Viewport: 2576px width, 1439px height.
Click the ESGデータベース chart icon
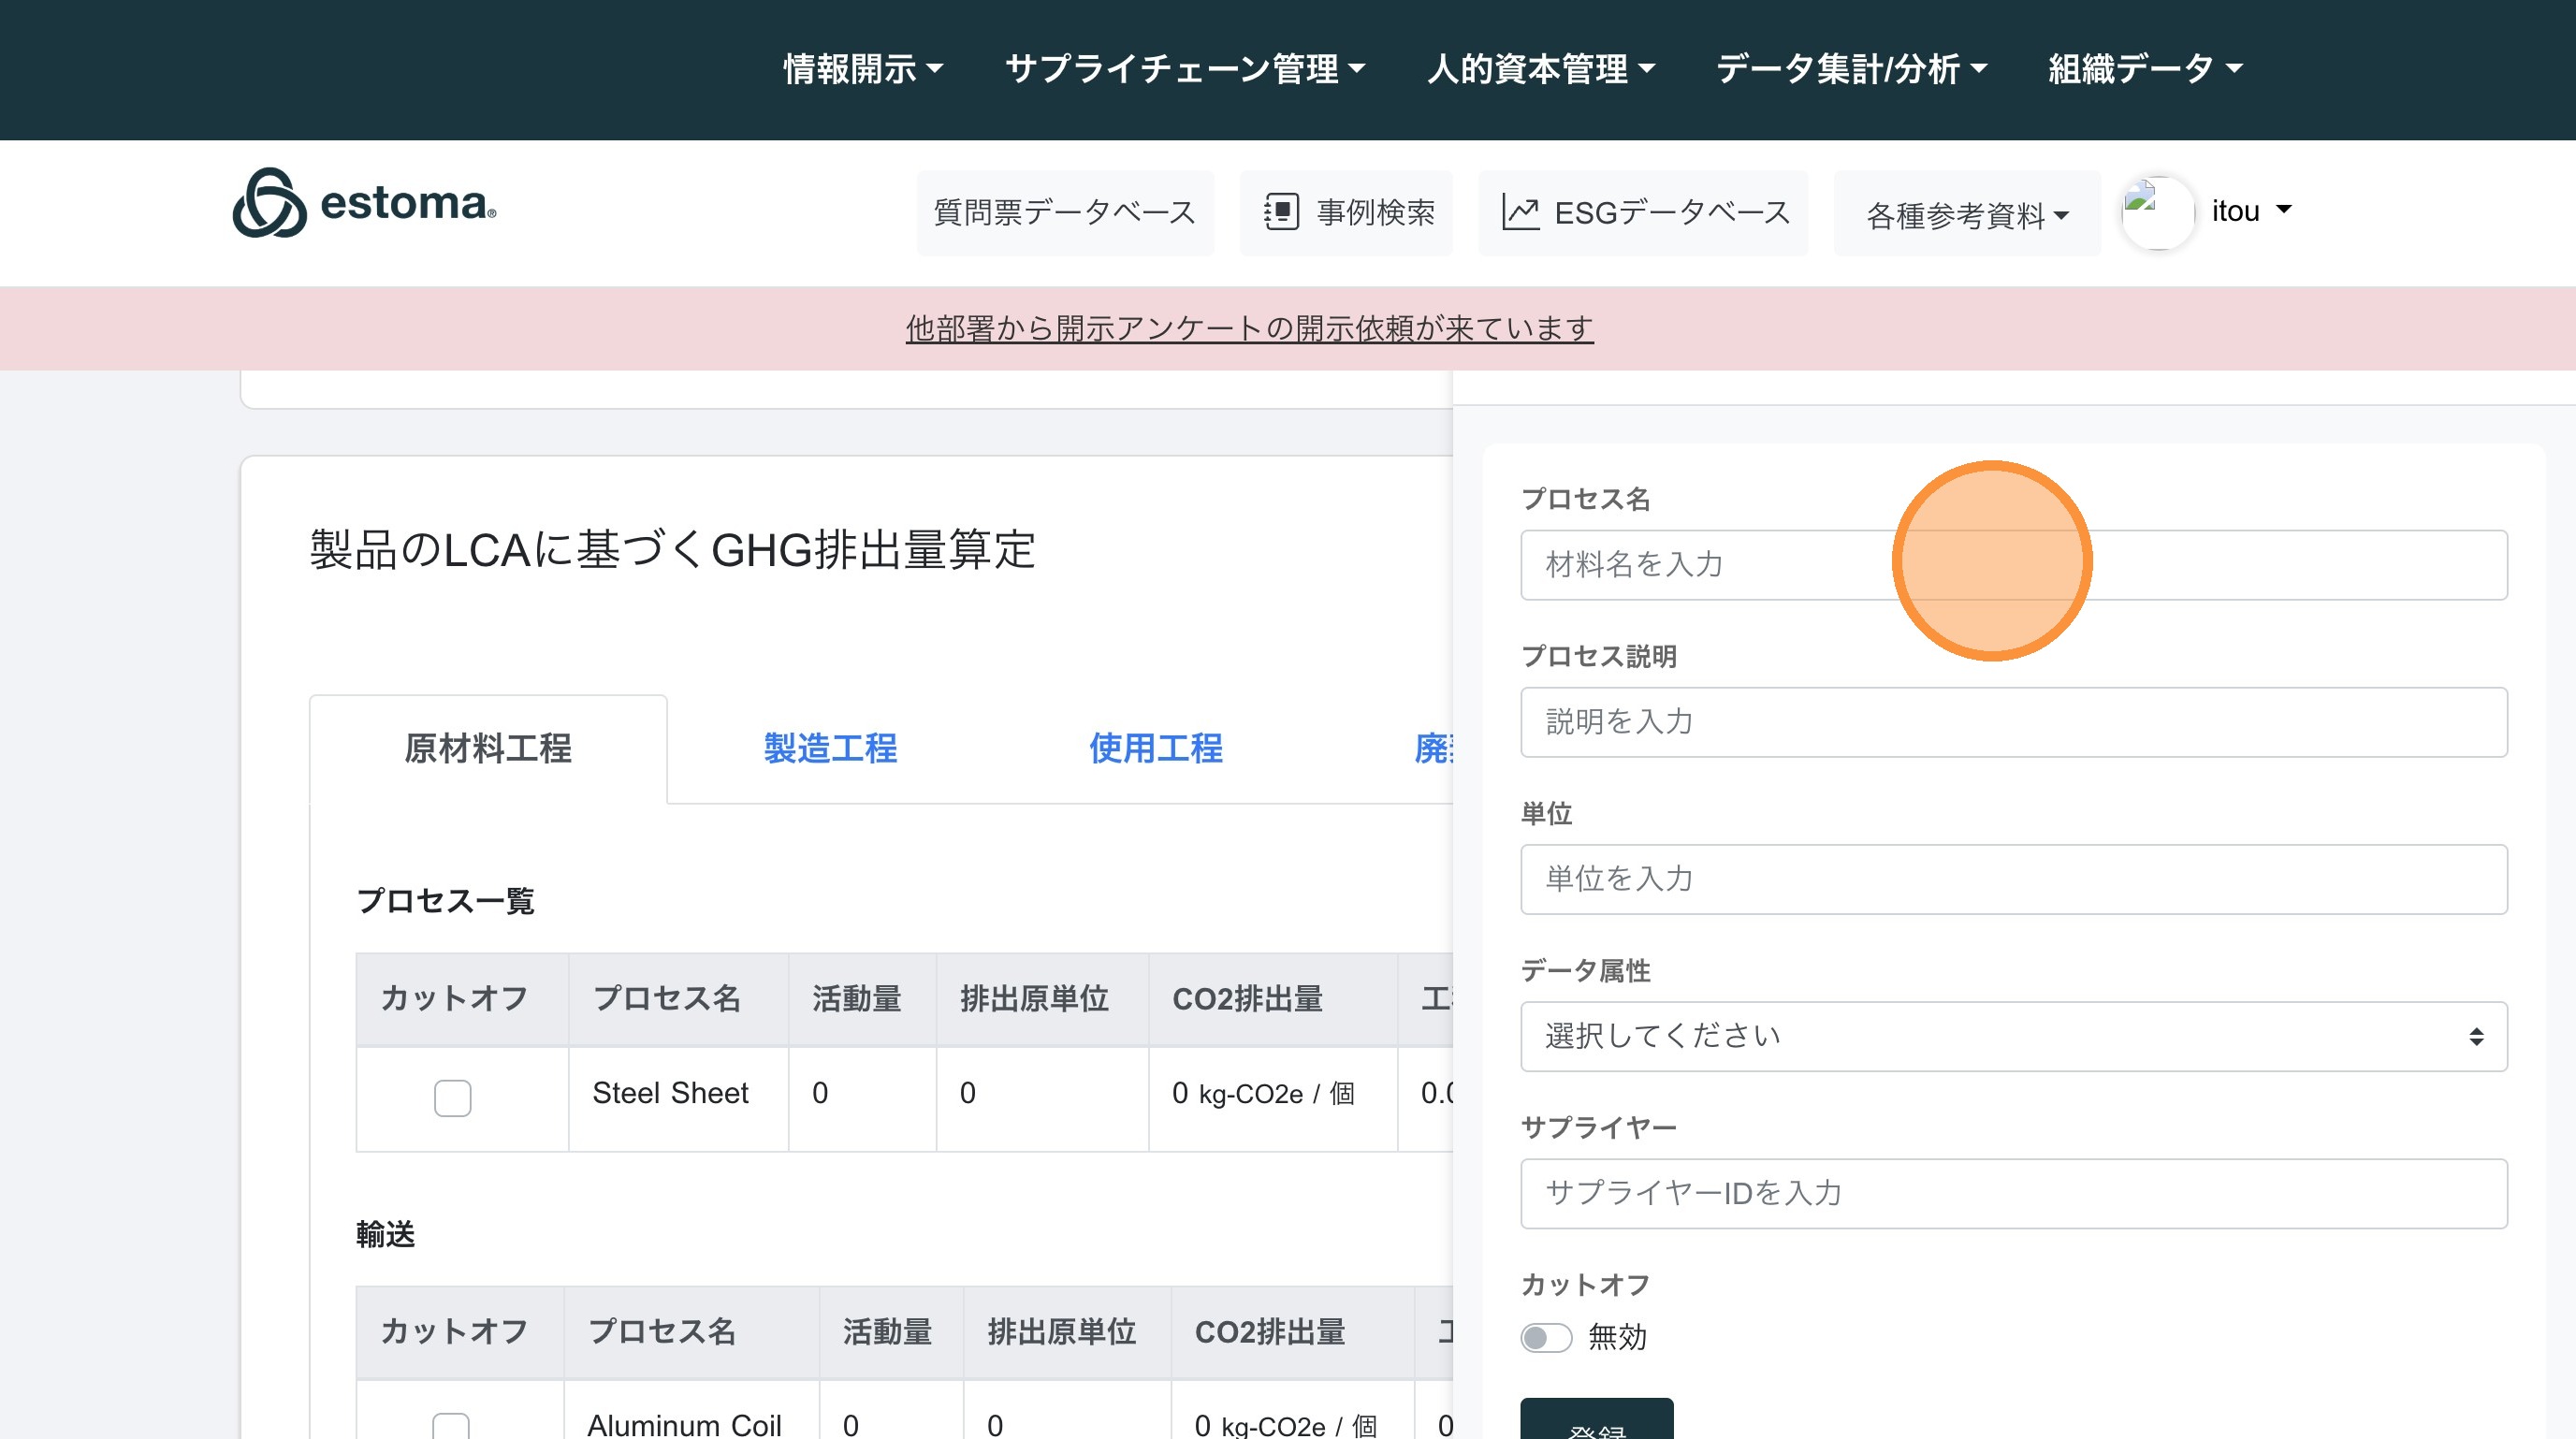(x=1520, y=212)
